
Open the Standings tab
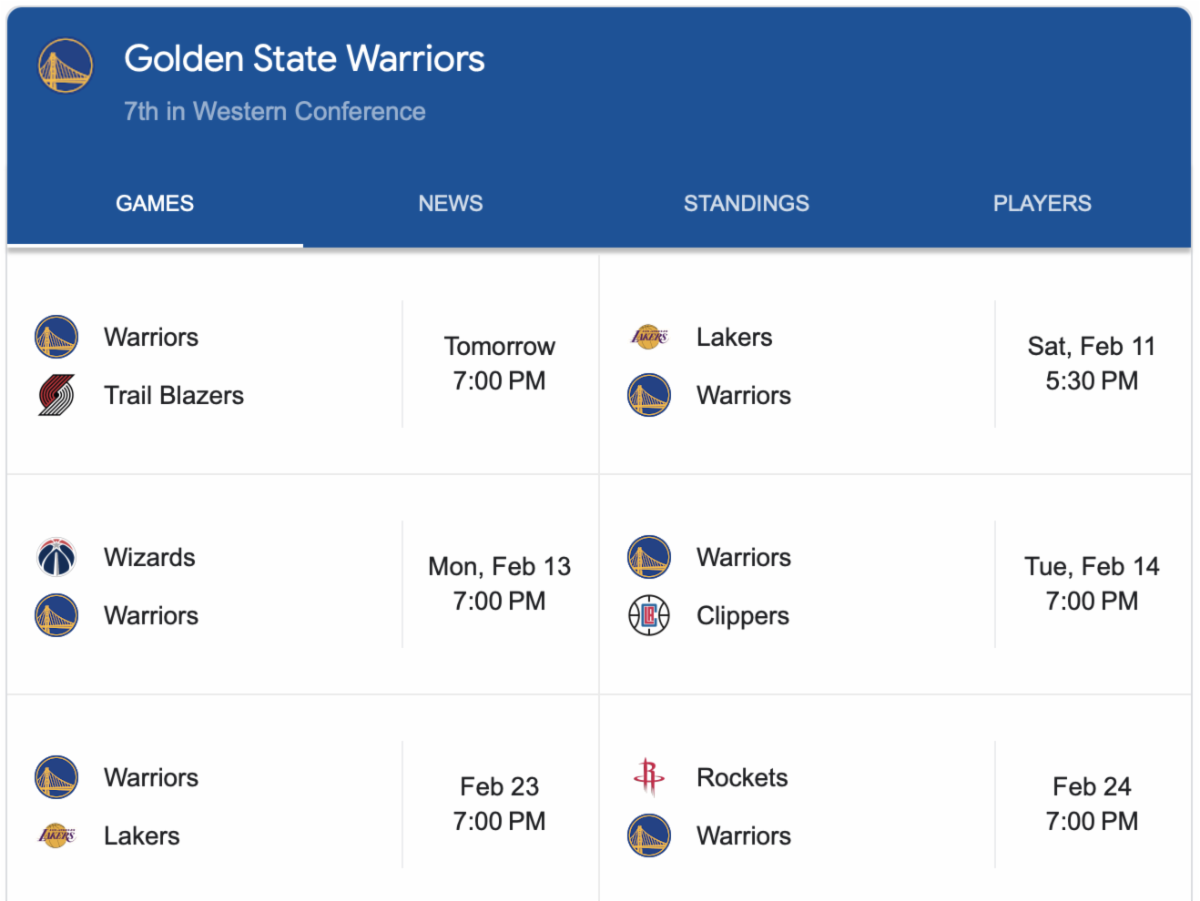(746, 204)
